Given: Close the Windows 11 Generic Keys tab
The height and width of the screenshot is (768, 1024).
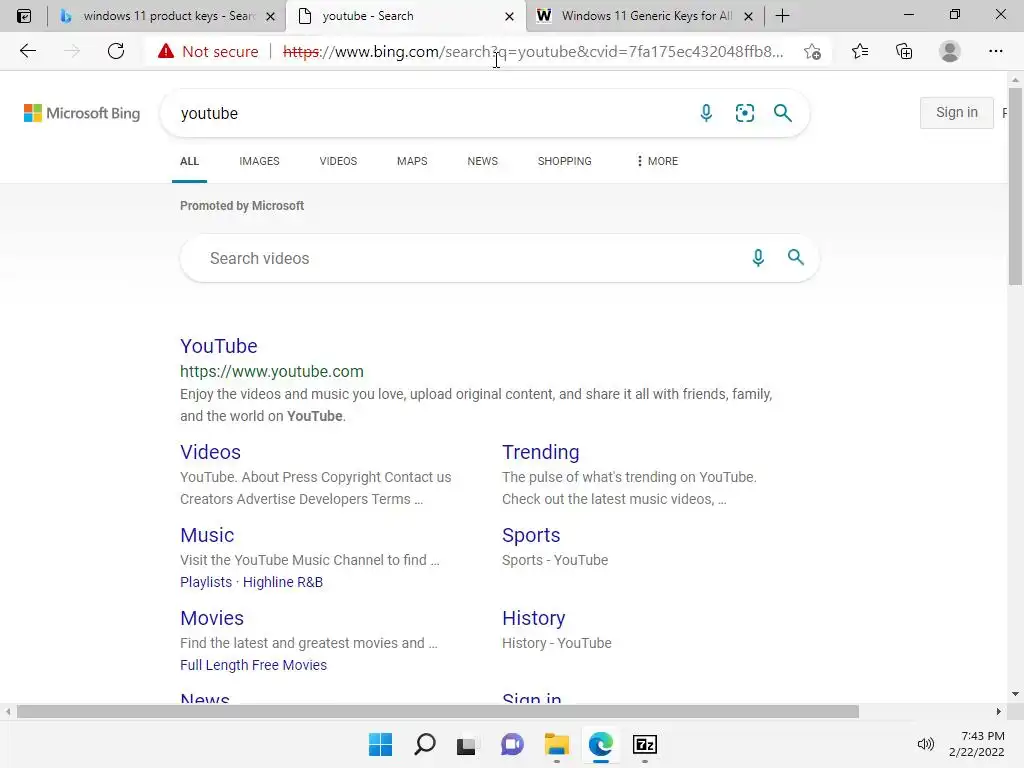Looking at the screenshot, I should click(x=749, y=16).
